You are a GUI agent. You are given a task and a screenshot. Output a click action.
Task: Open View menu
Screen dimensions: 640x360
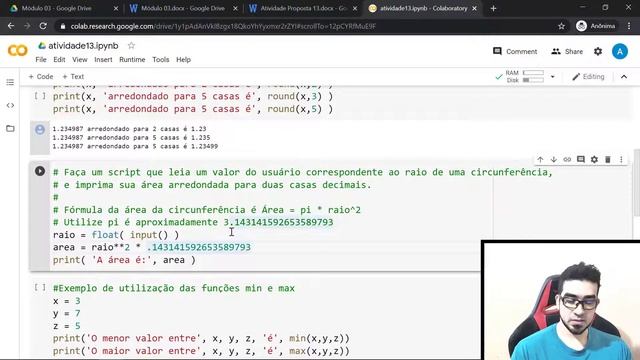click(80, 60)
